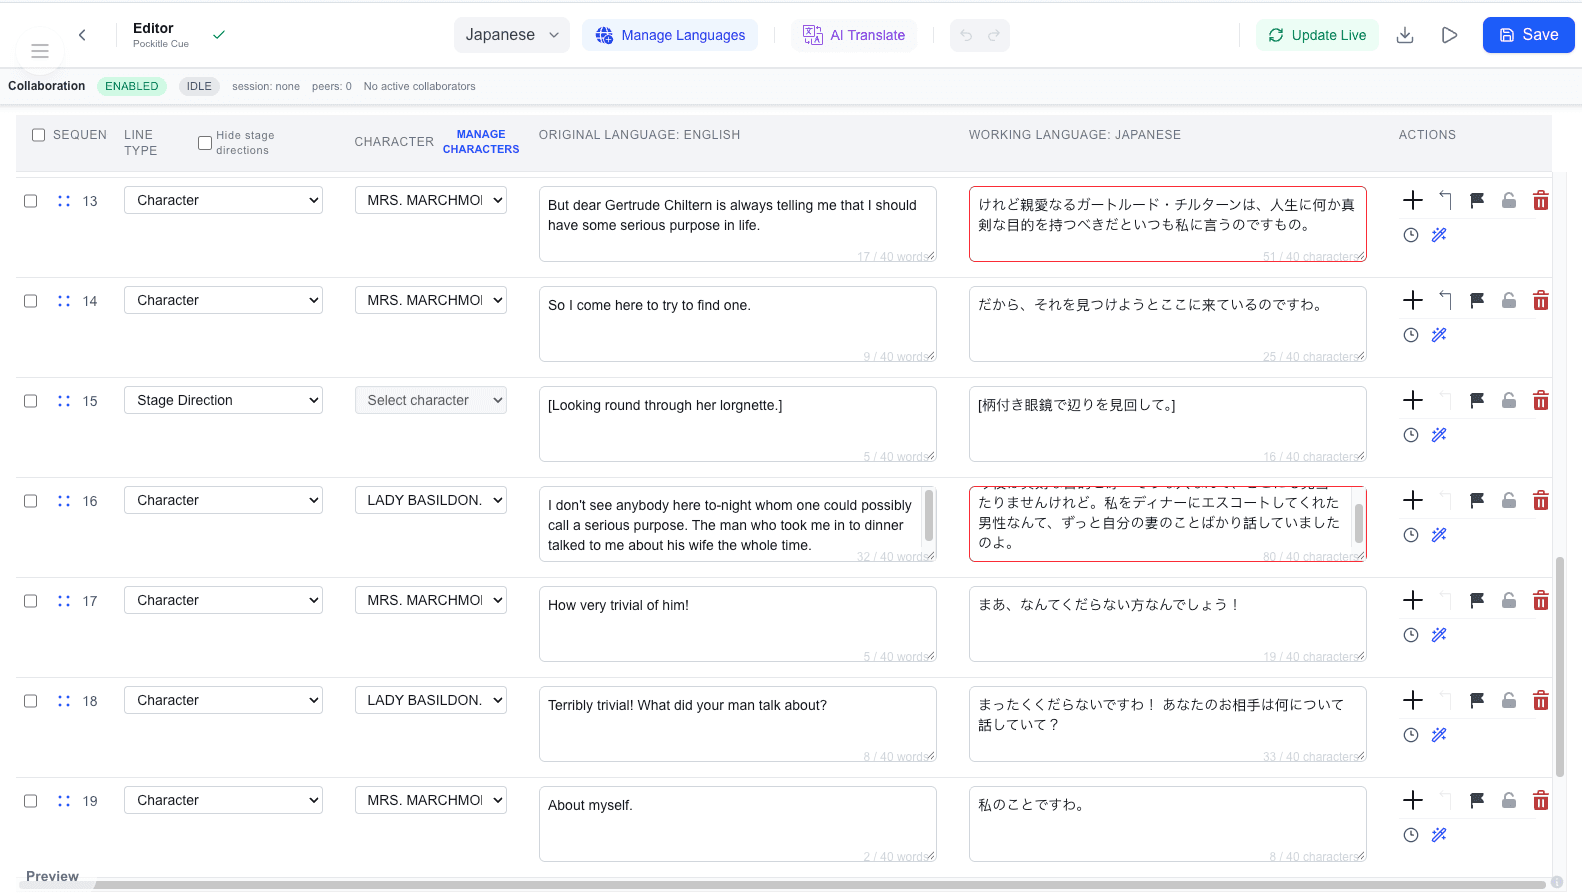Open the Preview panel label
Image resolution: width=1582 pixels, height=896 pixels.
coord(52,876)
